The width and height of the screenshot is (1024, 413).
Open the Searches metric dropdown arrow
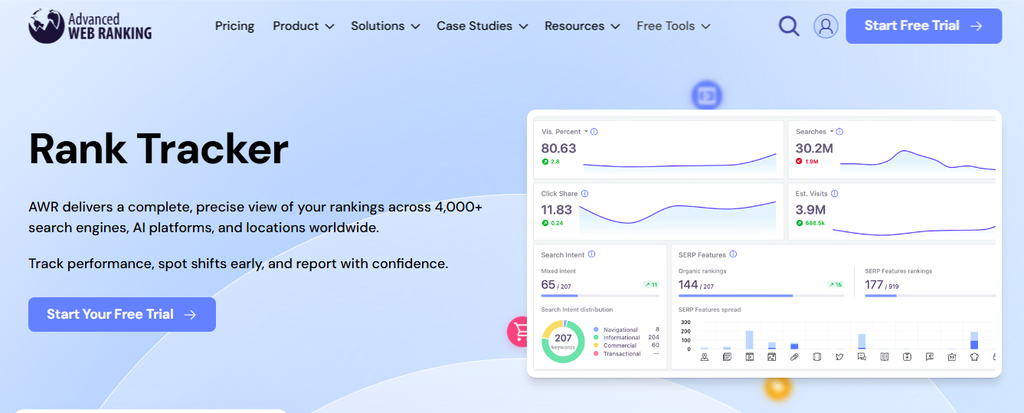click(x=831, y=131)
